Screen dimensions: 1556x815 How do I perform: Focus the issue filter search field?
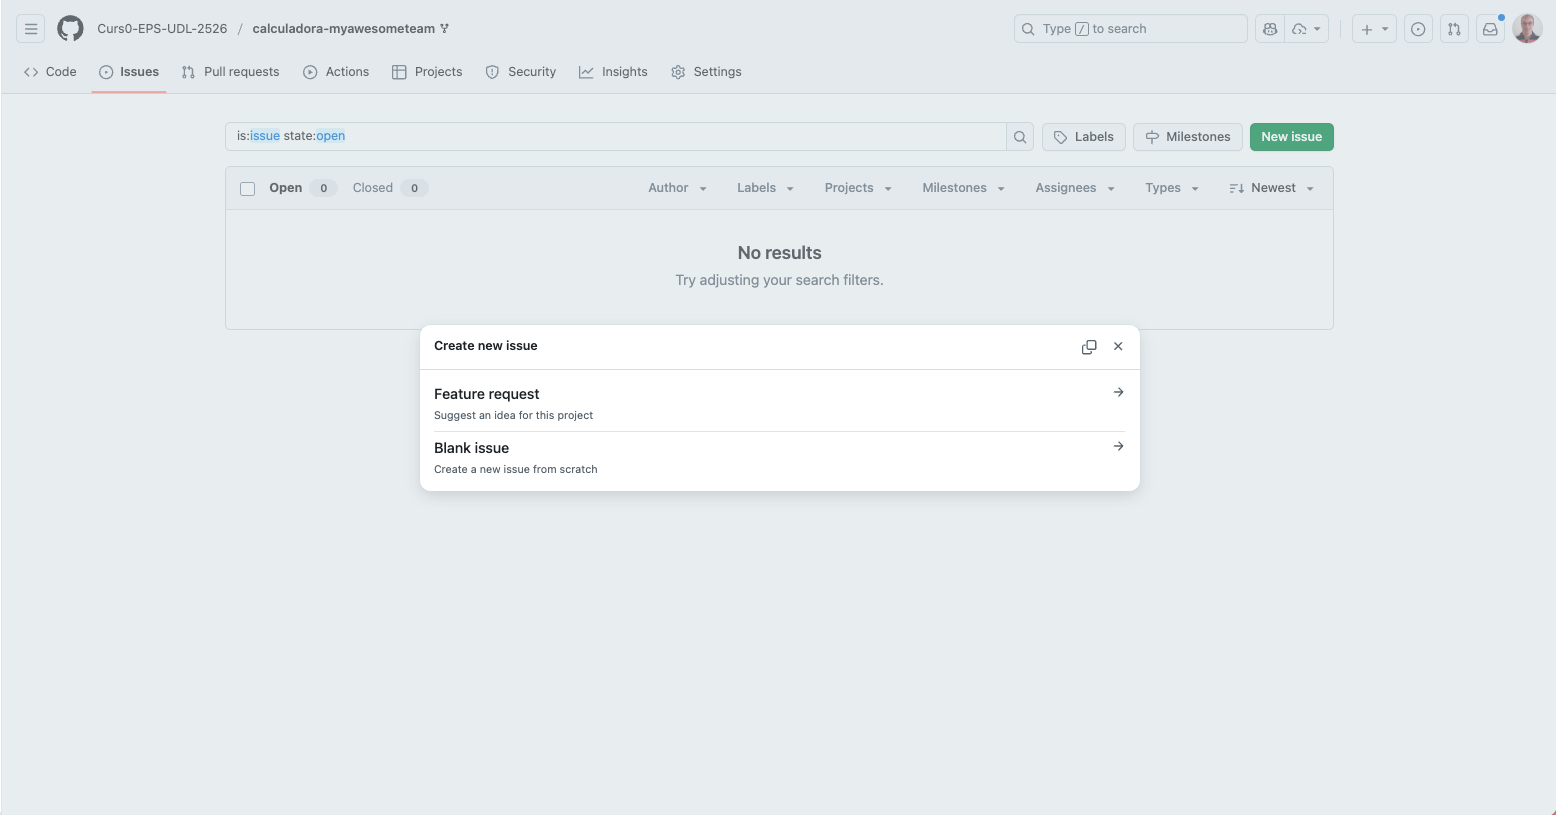(x=616, y=137)
